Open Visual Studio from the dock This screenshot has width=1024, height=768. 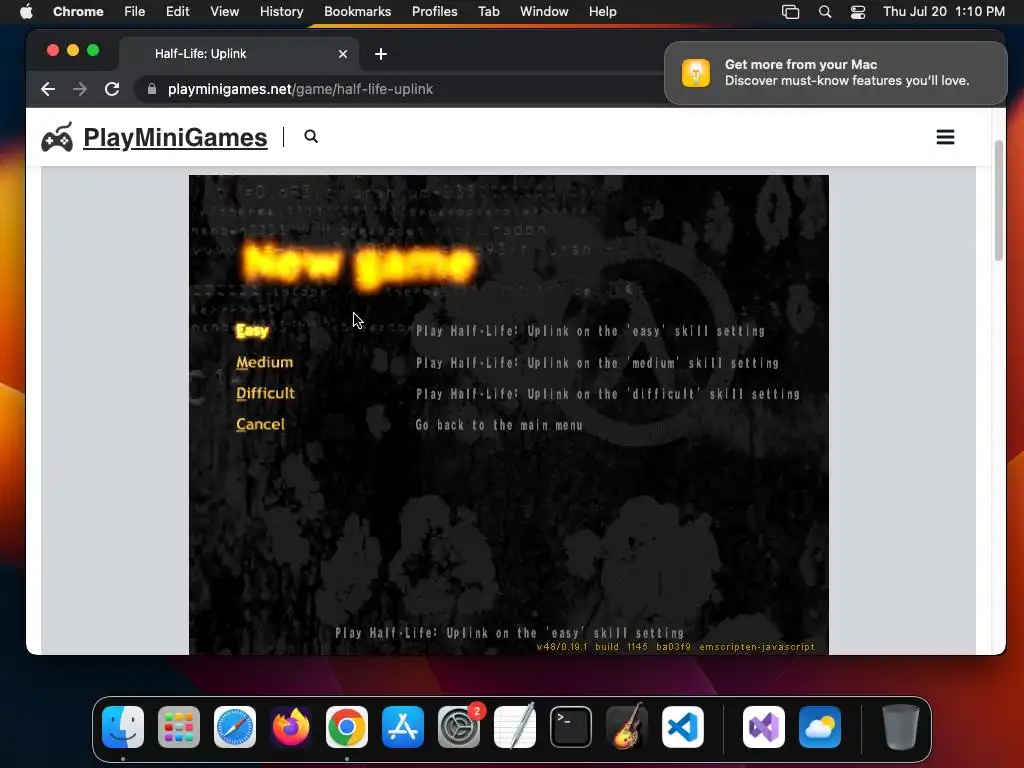click(763, 727)
